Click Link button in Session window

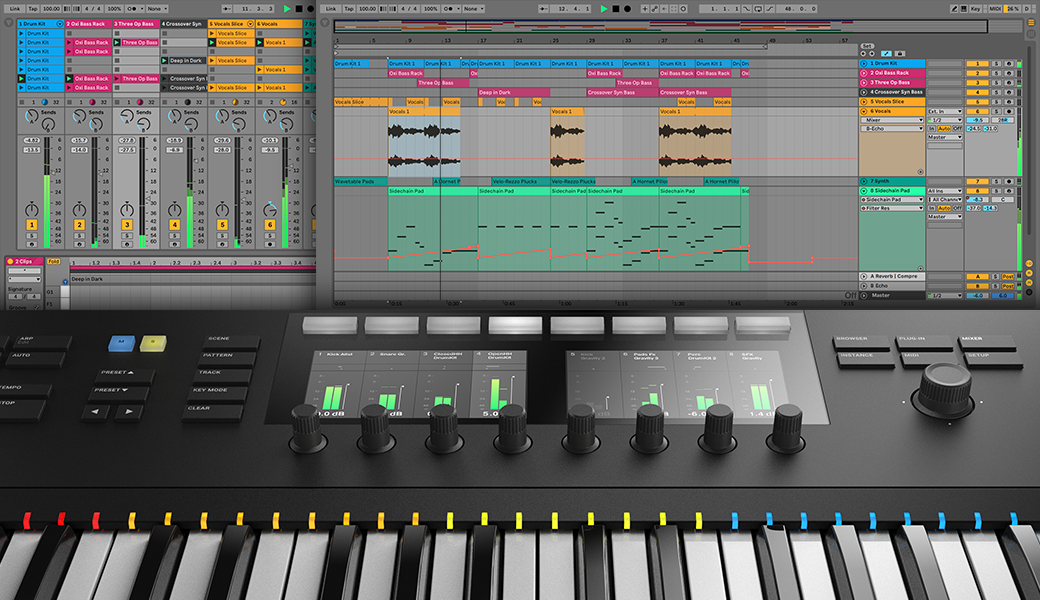click(x=15, y=9)
